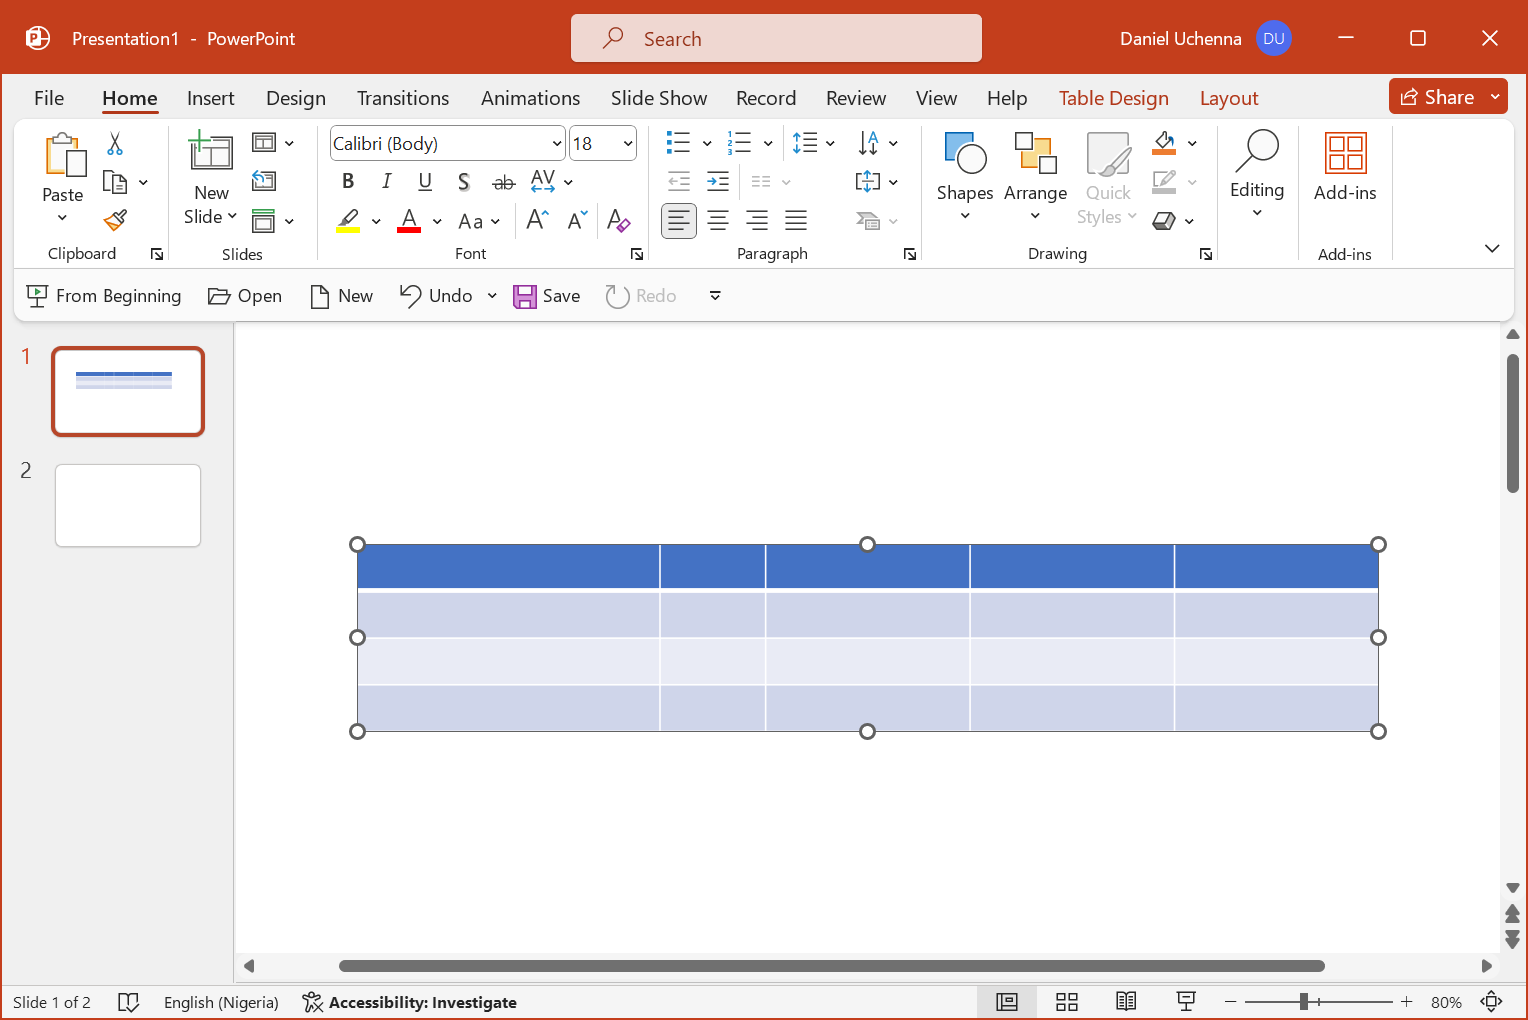This screenshot has height=1020, width=1528.
Task: Cut using the scissors icon
Action: (114, 145)
